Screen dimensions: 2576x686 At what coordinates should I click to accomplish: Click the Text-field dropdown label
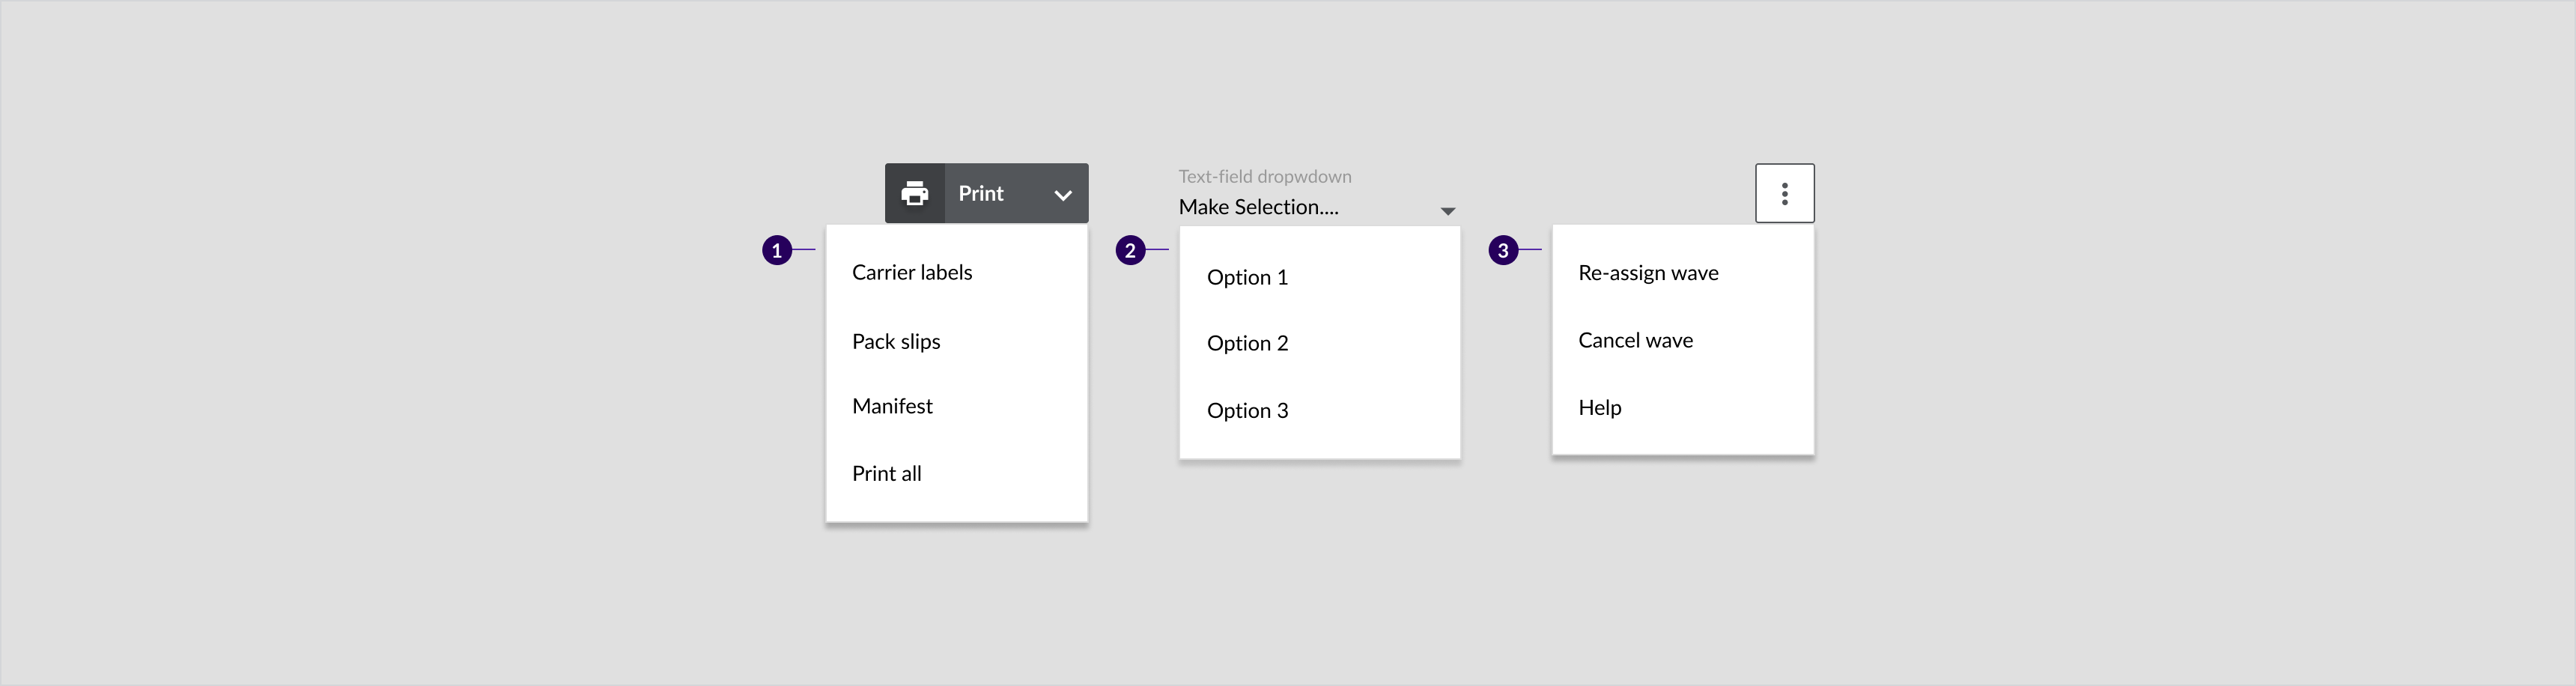pyautogui.click(x=1264, y=176)
